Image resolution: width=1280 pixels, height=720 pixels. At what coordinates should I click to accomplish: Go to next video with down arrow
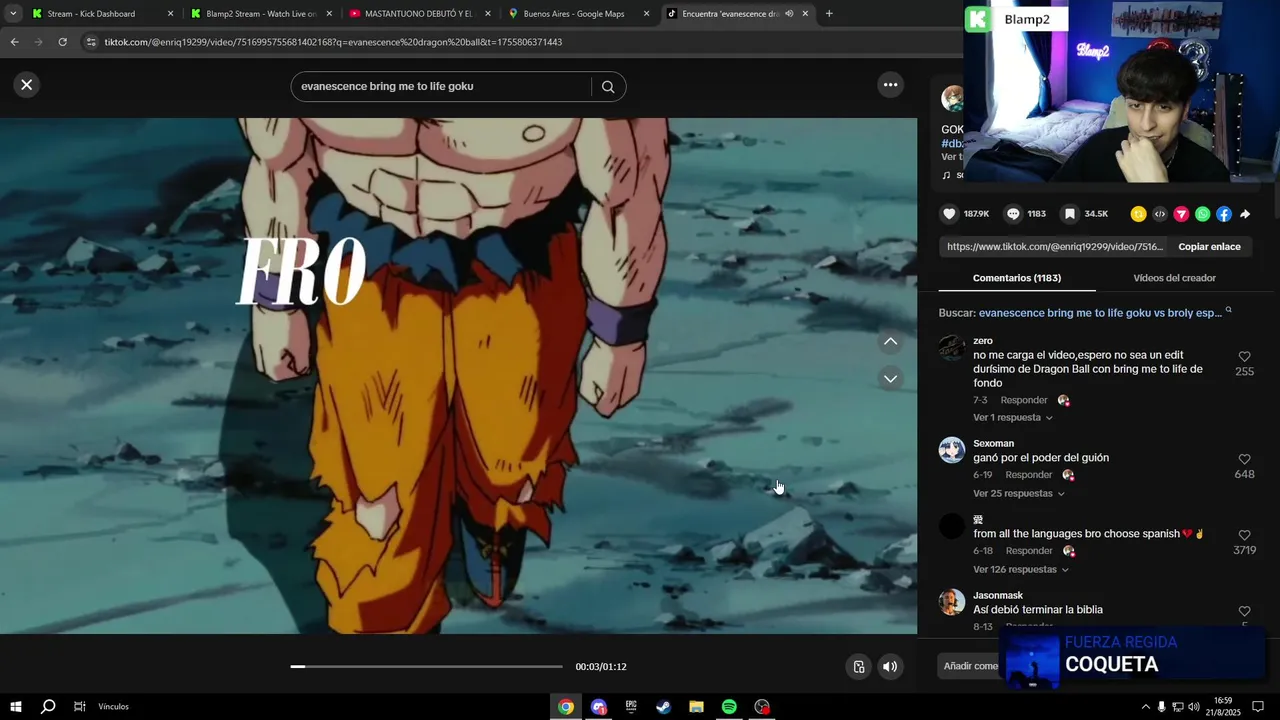[x=890, y=379]
